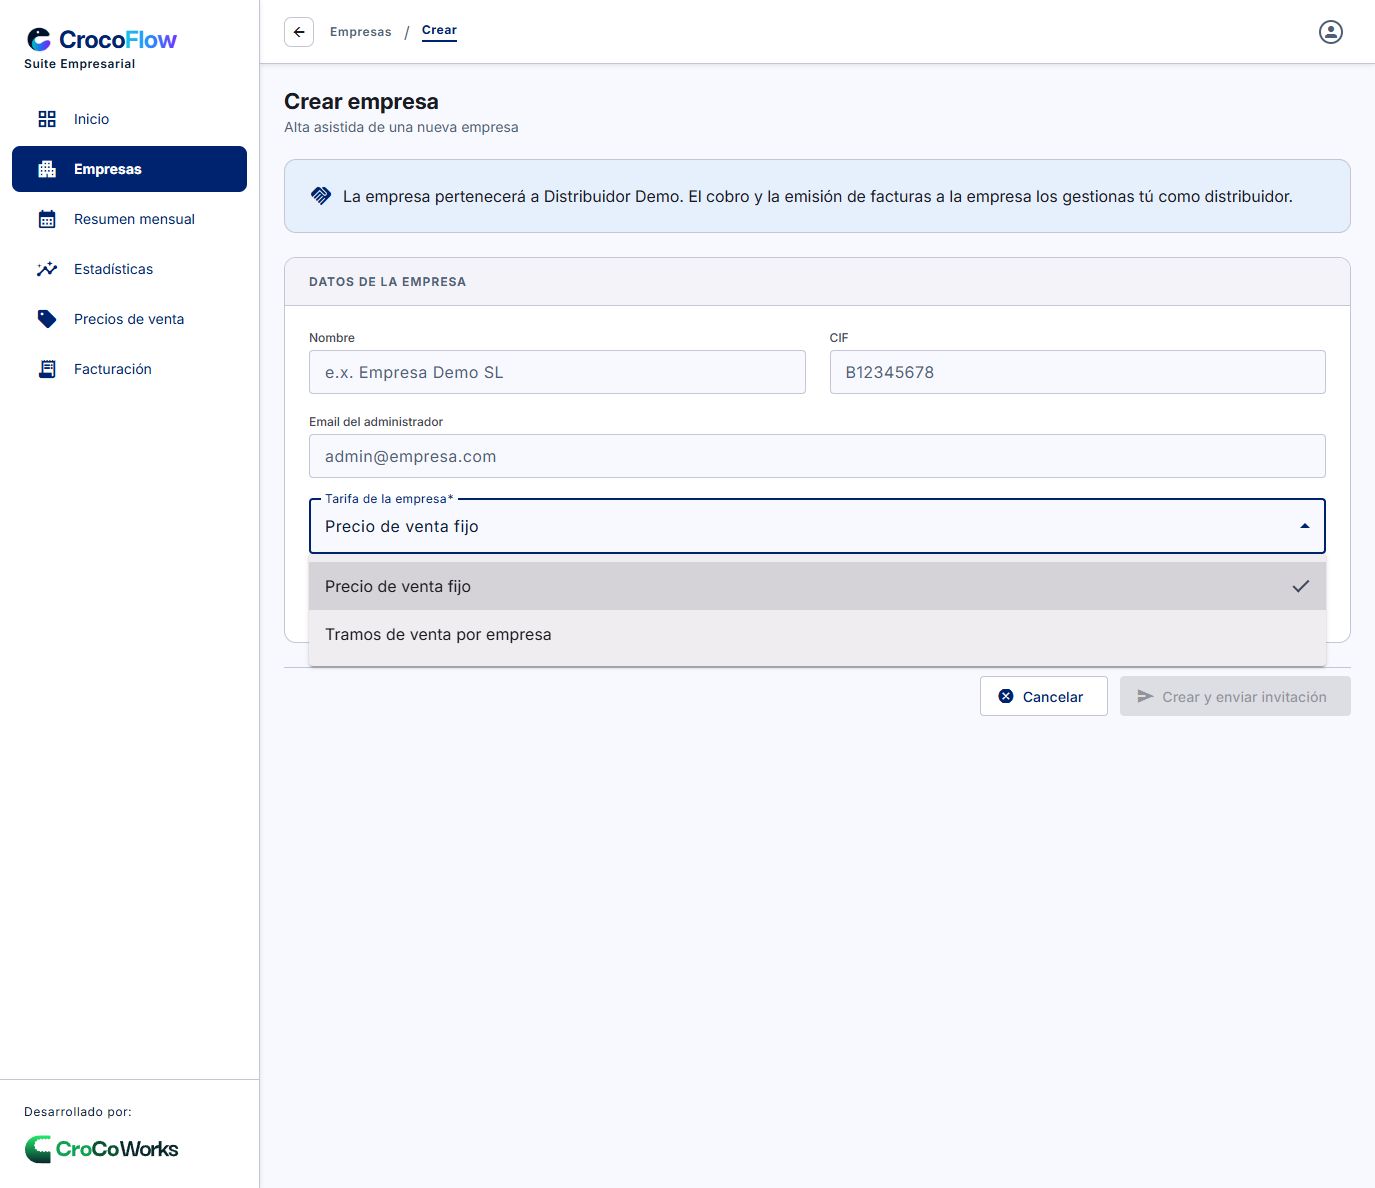Focus the Email del administrador field
This screenshot has height=1188, width=1375.
817,456
